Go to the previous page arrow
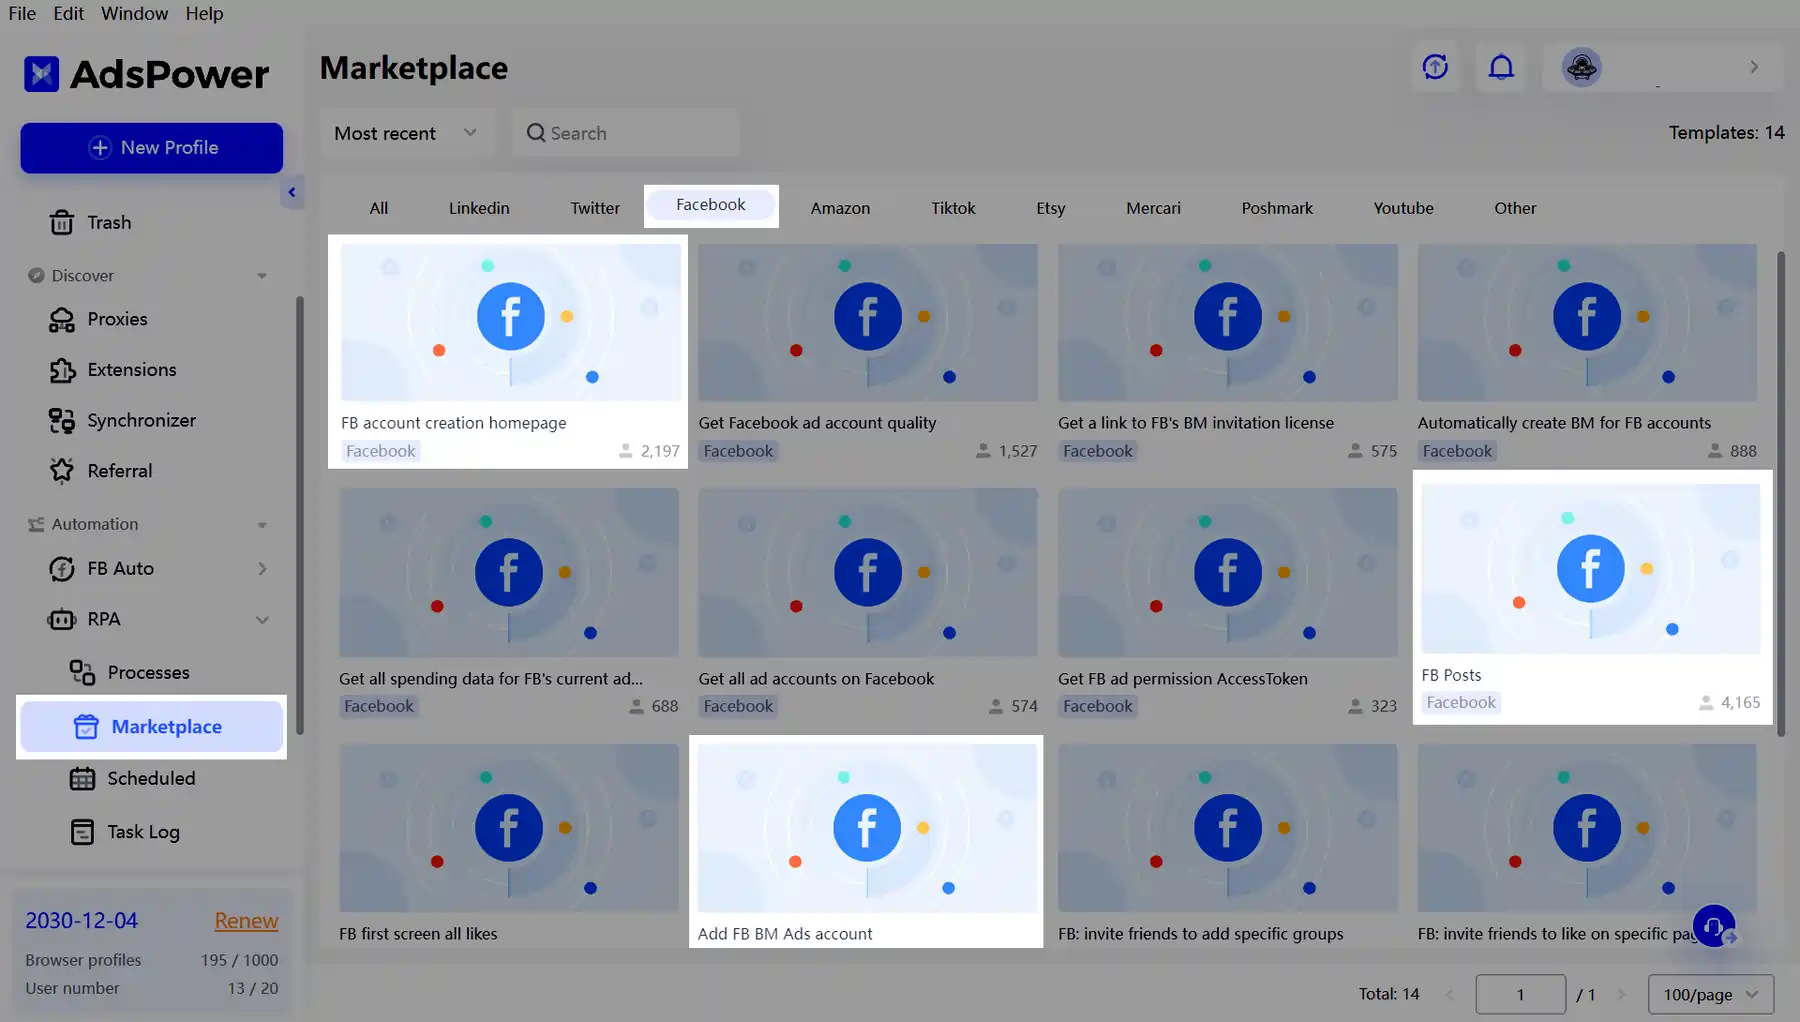 click(1450, 994)
